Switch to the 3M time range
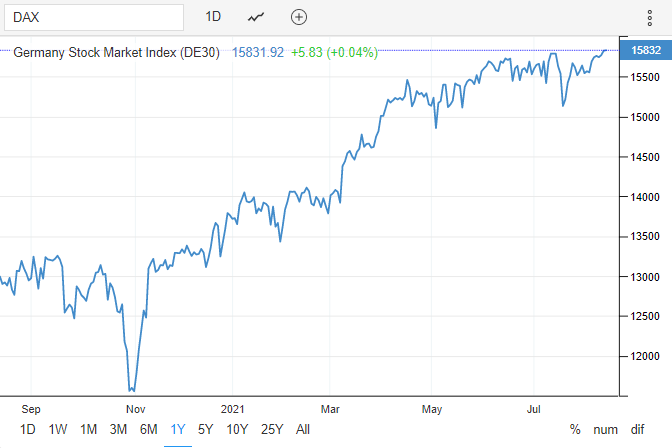The width and height of the screenshot is (672, 448). [118, 429]
